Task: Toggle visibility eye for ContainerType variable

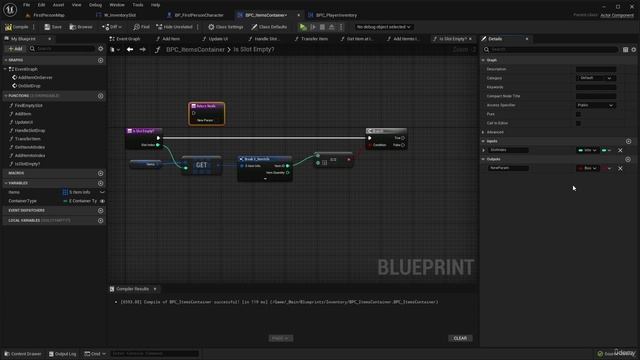Action: (102, 201)
